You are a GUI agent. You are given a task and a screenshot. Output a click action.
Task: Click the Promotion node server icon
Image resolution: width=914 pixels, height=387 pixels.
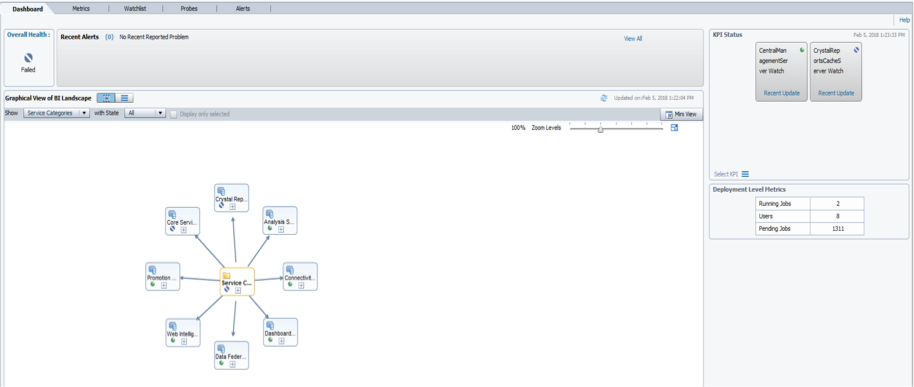(152, 269)
